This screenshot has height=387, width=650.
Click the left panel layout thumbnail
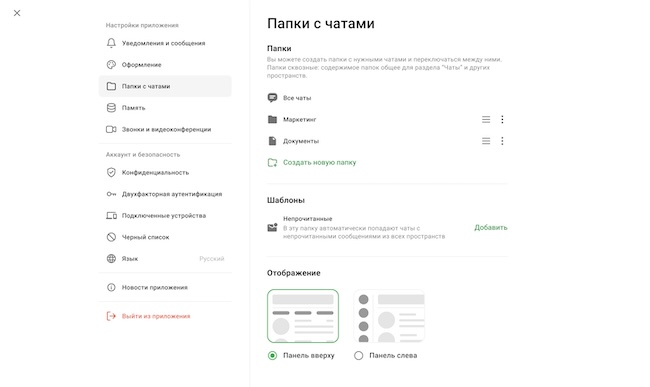(x=389, y=316)
